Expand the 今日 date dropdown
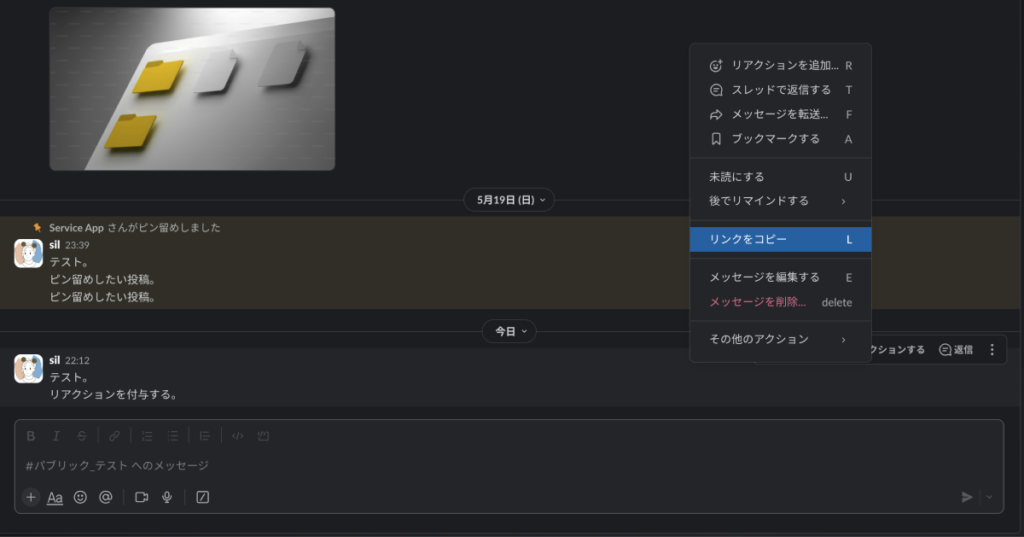Viewport: 1024px width, 537px height. tap(509, 331)
